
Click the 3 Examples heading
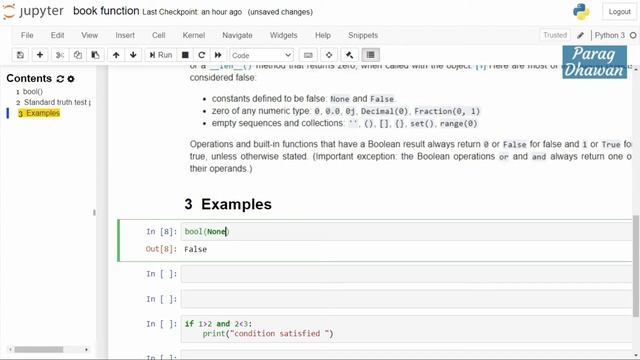click(x=228, y=204)
